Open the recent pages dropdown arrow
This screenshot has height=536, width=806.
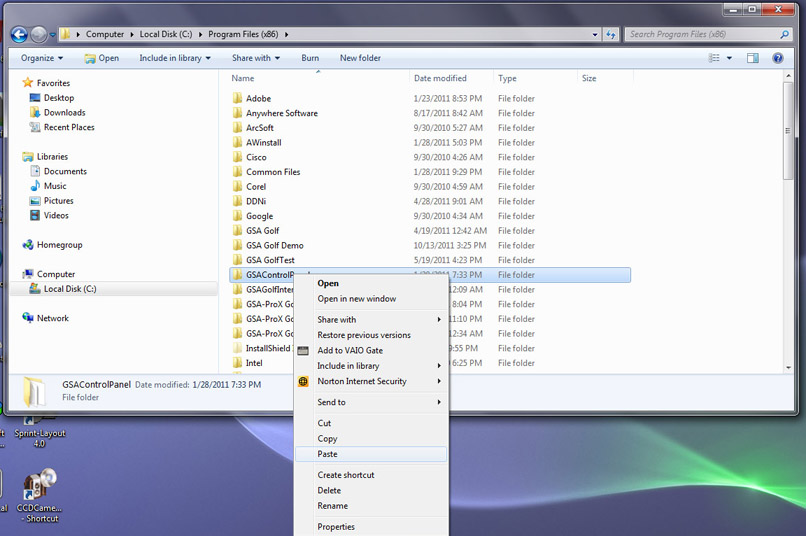[x=52, y=35]
